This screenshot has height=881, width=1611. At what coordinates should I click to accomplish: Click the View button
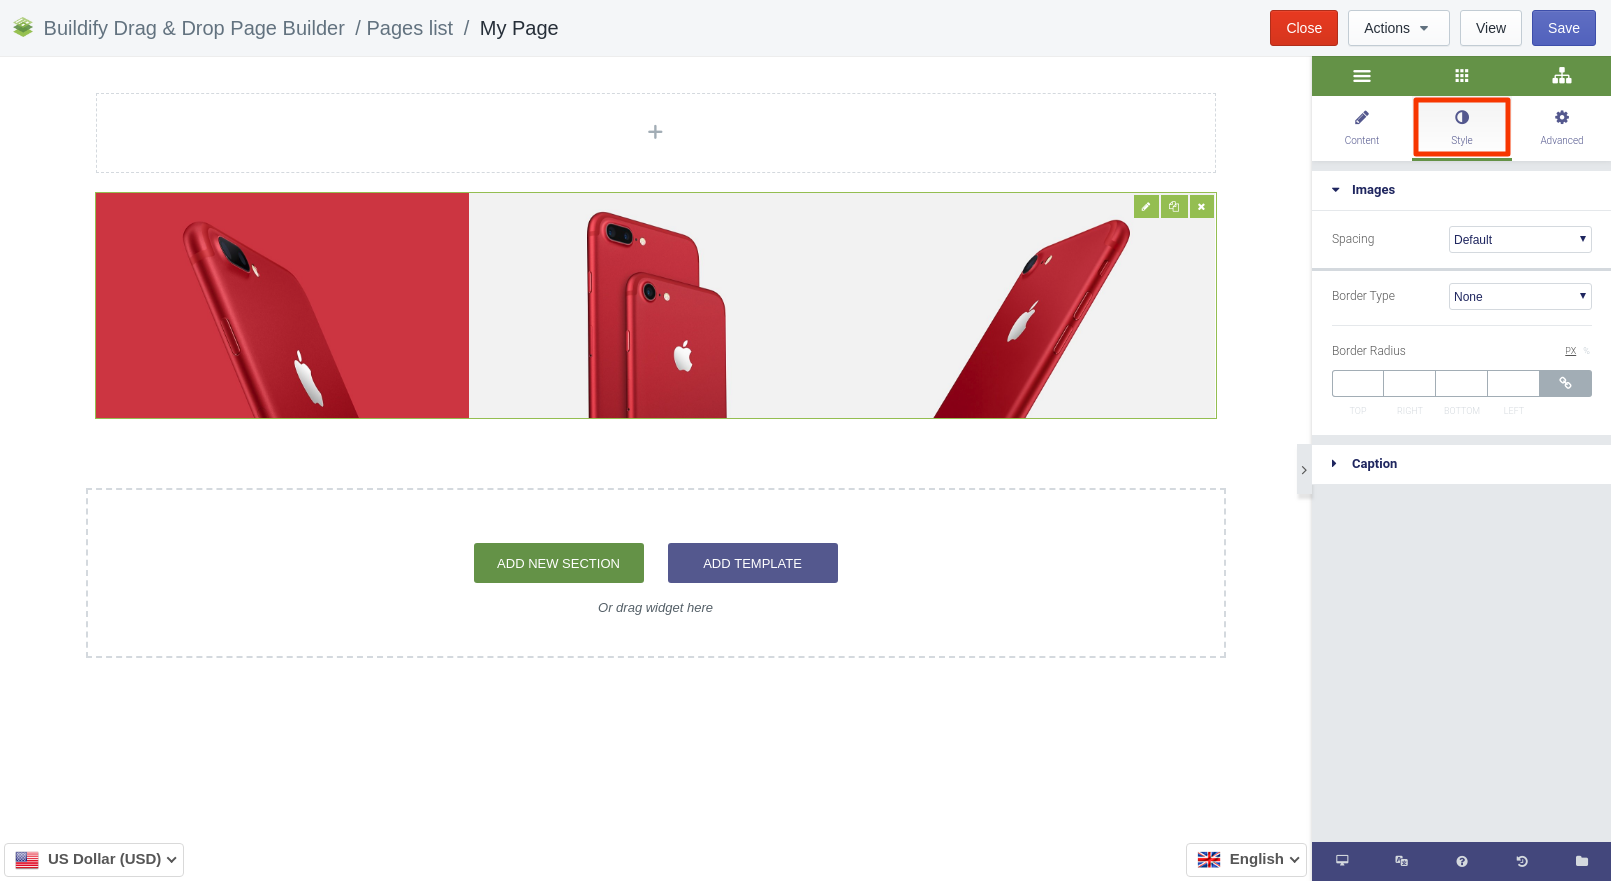[1490, 28]
